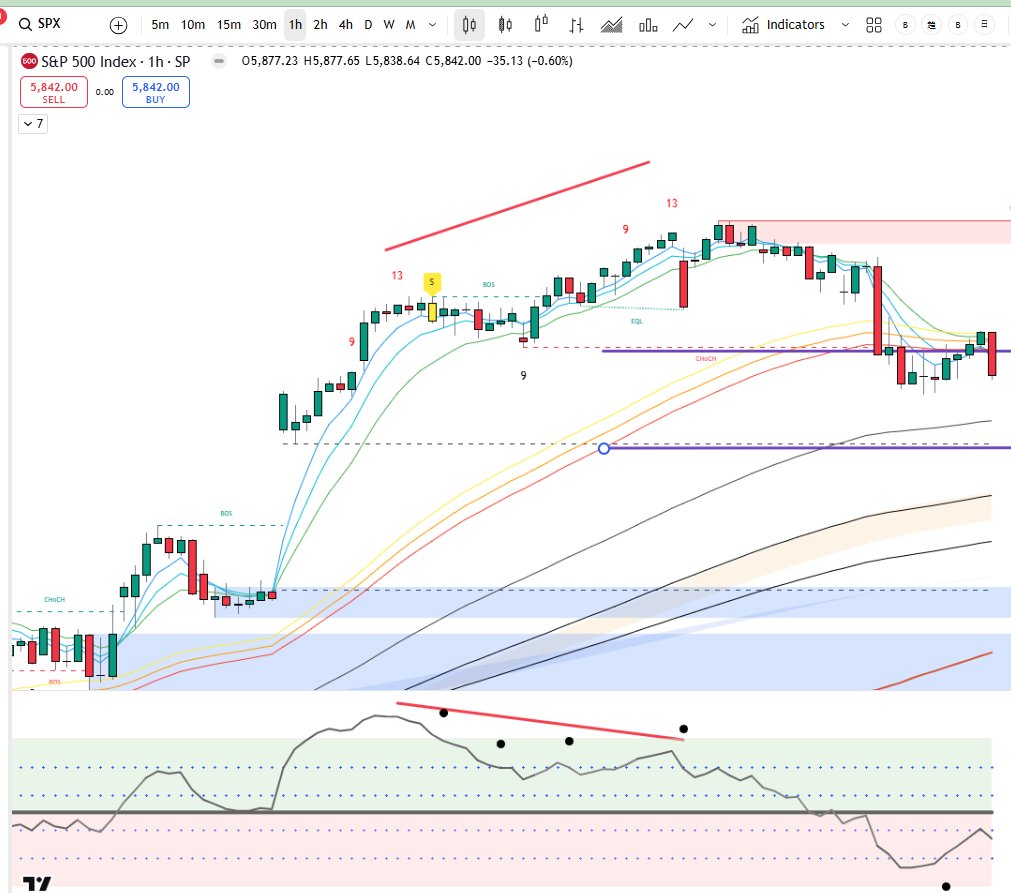Expand the collapsed indicators legend showing 7
Image resolution: width=1011 pixels, height=893 pixels.
[x=33, y=123]
